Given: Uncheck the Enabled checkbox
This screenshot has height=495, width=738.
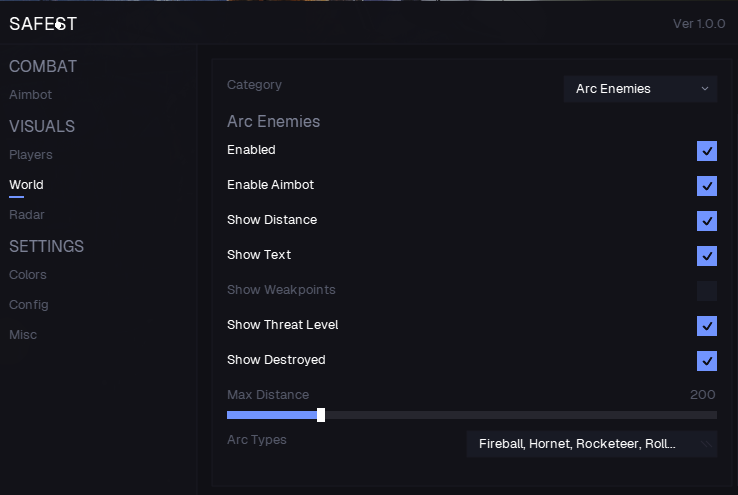Looking at the screenshot, I should click(706, 151).
